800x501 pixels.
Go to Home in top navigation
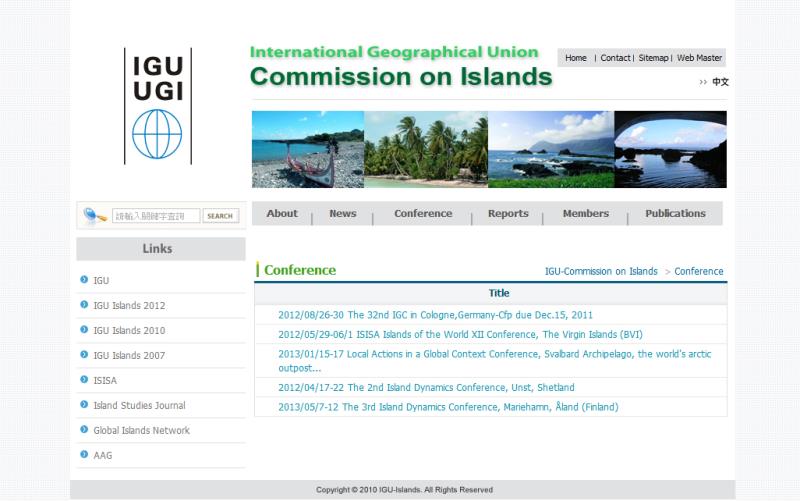pos(576,58)
